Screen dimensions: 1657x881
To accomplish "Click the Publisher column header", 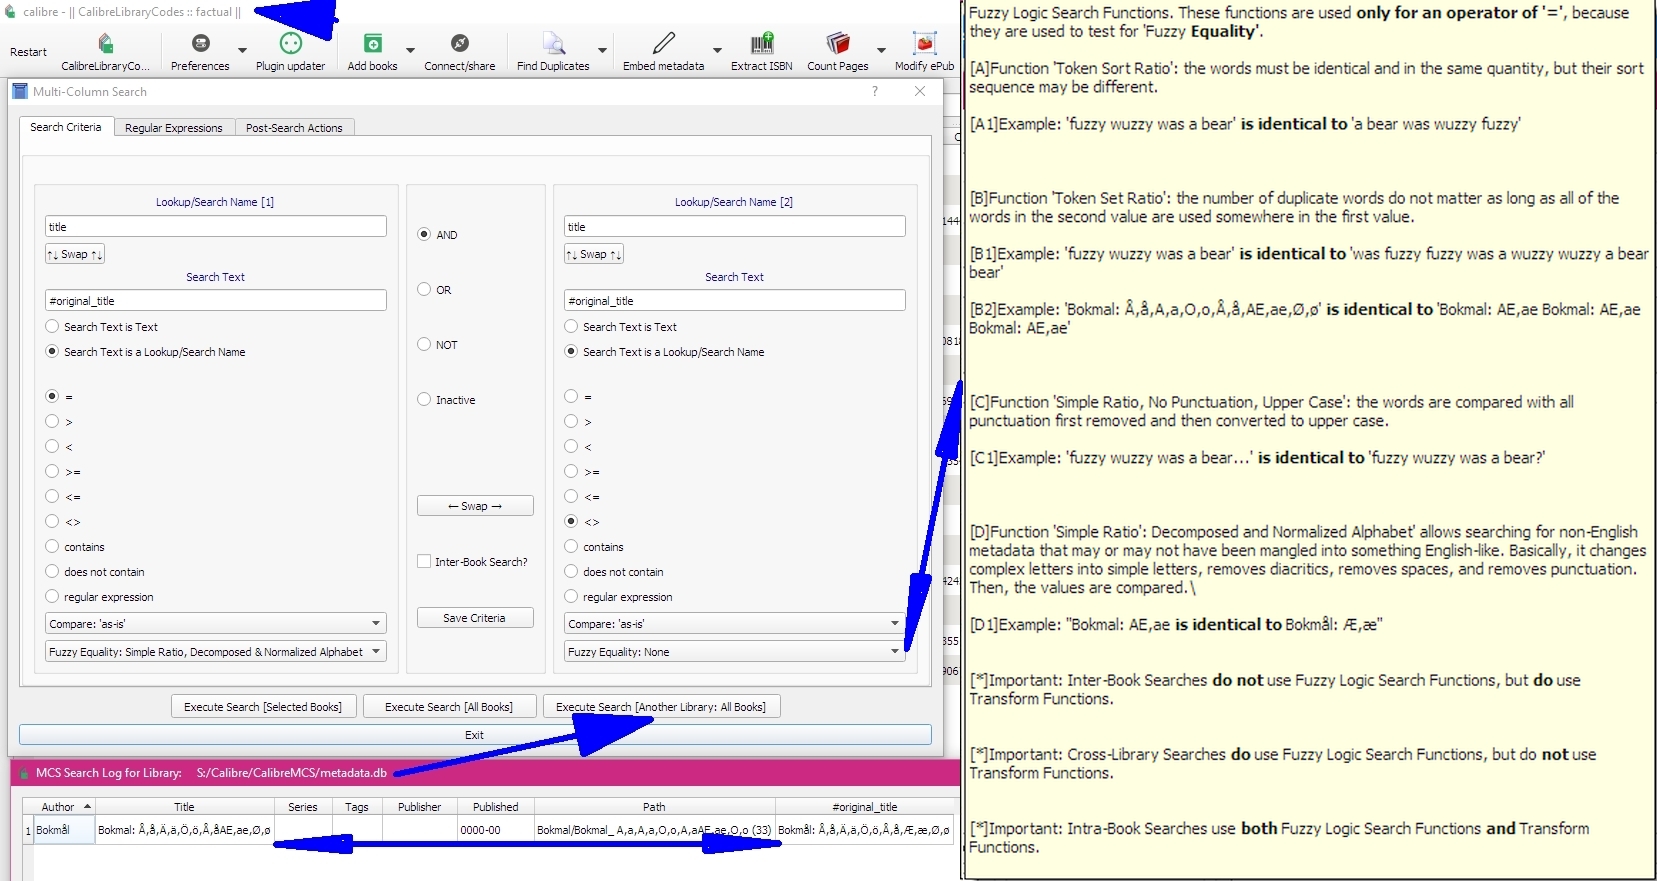I will pyautogui.click(x=420, y=806).
